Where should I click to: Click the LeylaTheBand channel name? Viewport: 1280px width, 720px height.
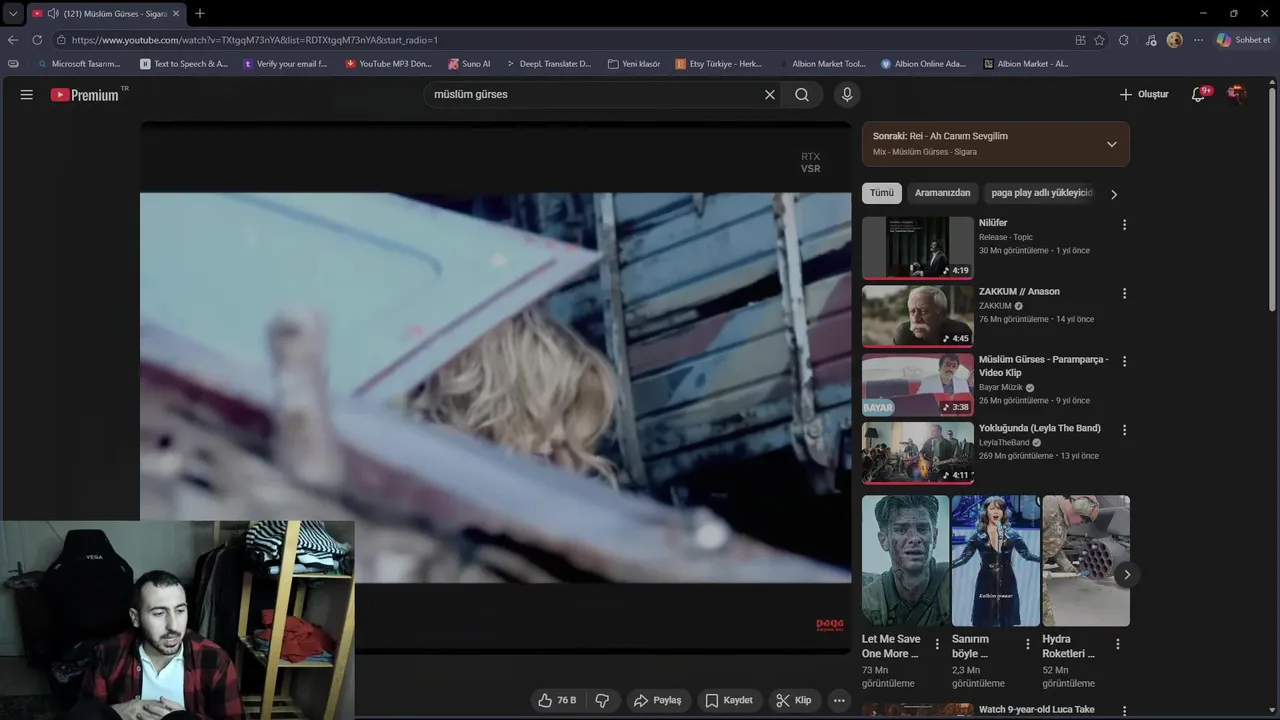point(1004,442)
